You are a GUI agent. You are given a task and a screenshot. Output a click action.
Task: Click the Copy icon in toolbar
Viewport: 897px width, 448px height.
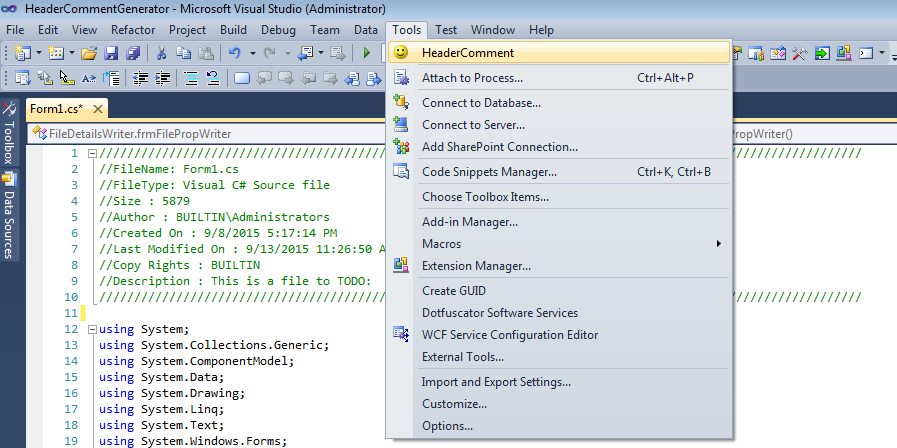click(x=184, y=53)
